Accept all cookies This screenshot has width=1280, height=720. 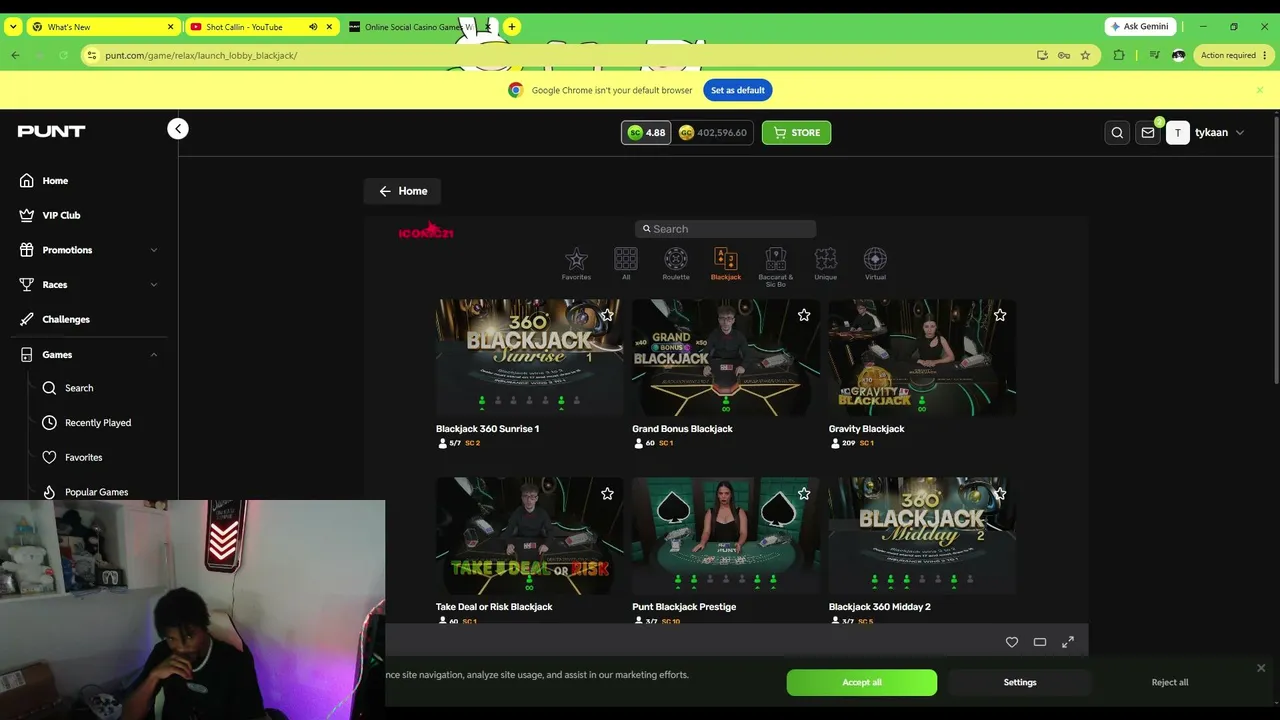click(x=862, y=682)
